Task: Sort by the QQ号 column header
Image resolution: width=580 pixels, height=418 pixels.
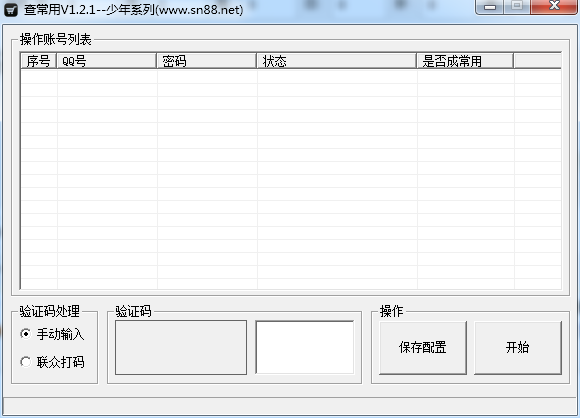Action: [107, 61]
